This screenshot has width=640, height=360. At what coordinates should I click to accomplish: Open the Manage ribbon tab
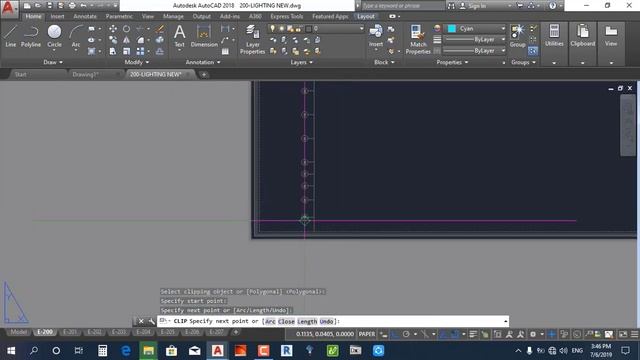(173, 16)
